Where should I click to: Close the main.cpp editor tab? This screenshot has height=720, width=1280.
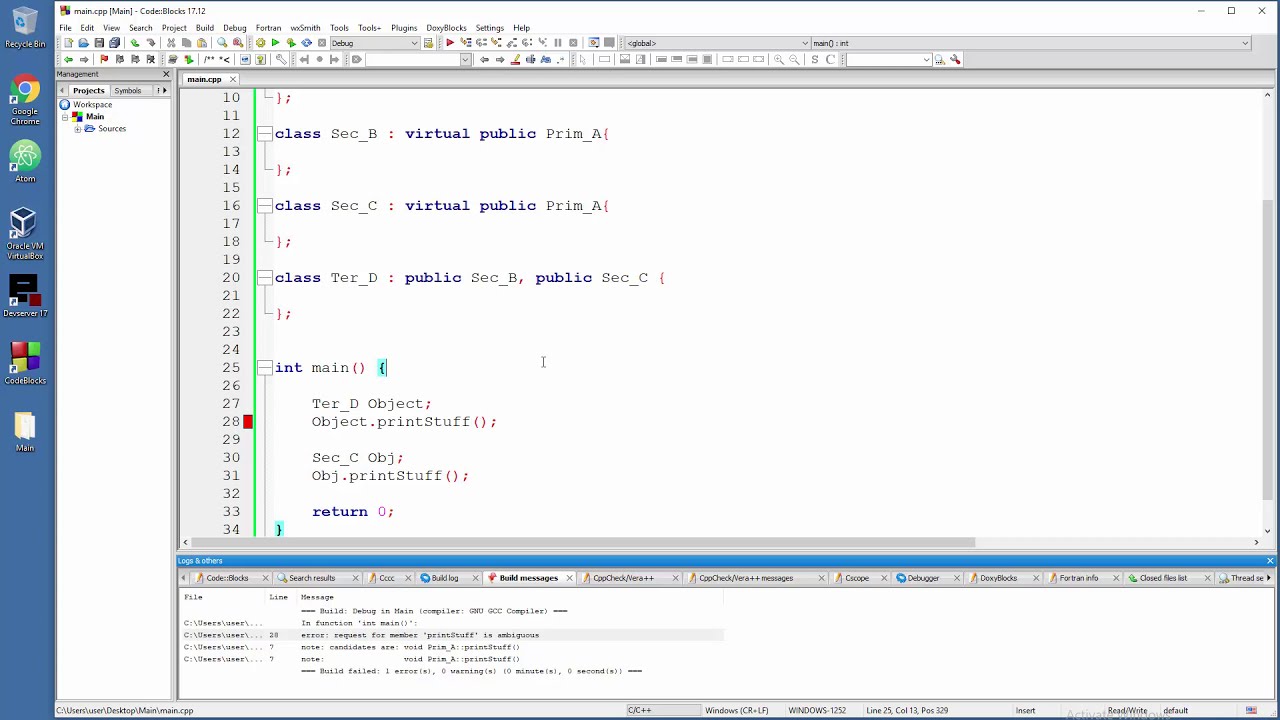pos(233,79)
